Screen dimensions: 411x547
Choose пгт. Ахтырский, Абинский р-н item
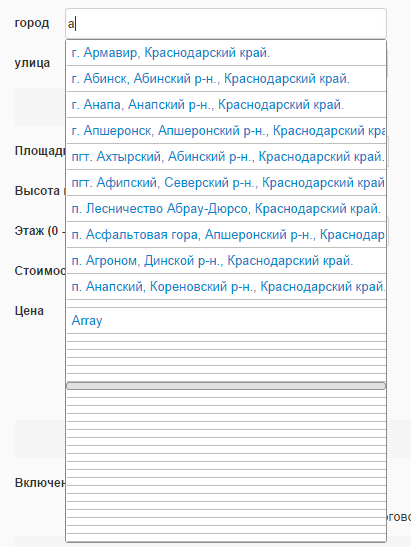(x=226, y=157)
